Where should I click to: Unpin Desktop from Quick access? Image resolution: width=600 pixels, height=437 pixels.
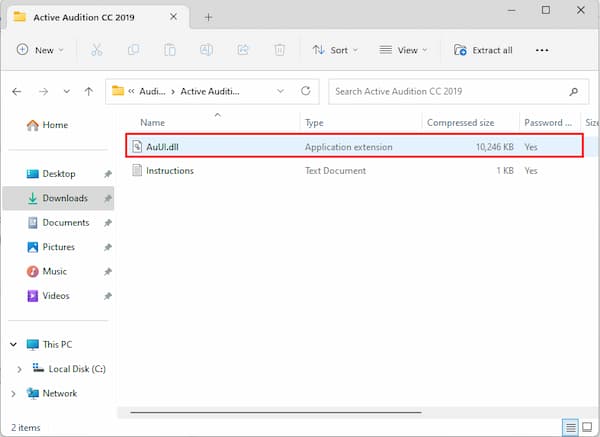click(x=108, y=174)
